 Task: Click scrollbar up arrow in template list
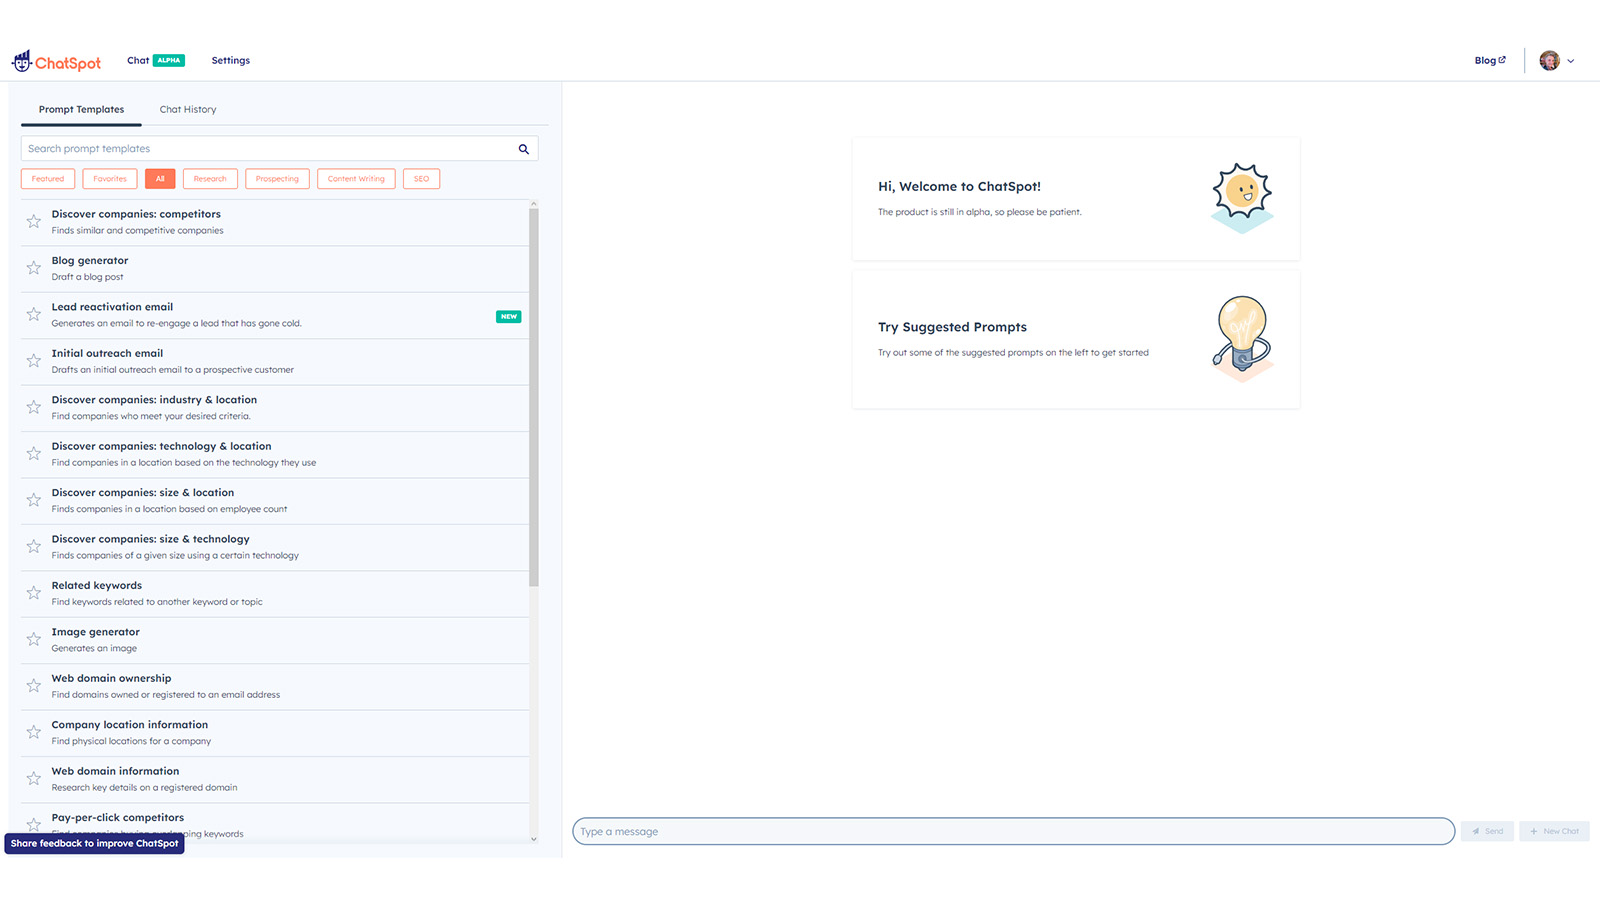click(534, 203)
